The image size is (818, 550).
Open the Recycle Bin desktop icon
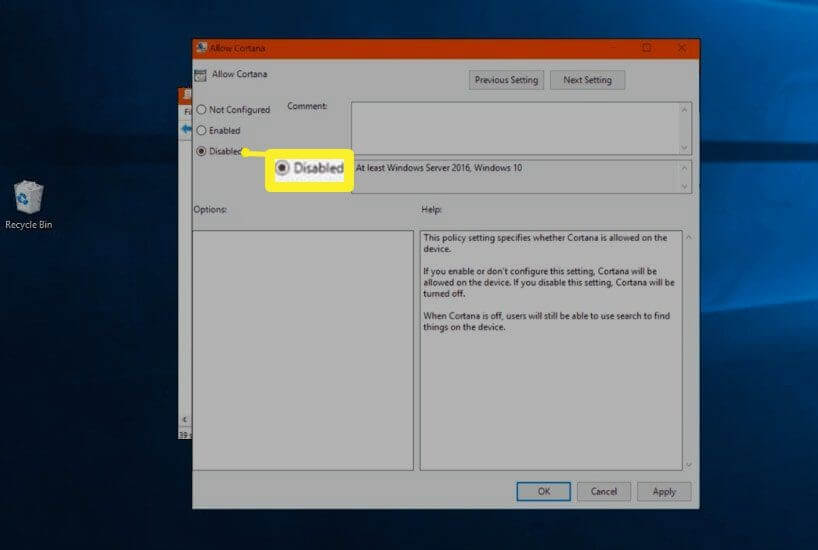(x=28, y=205)
